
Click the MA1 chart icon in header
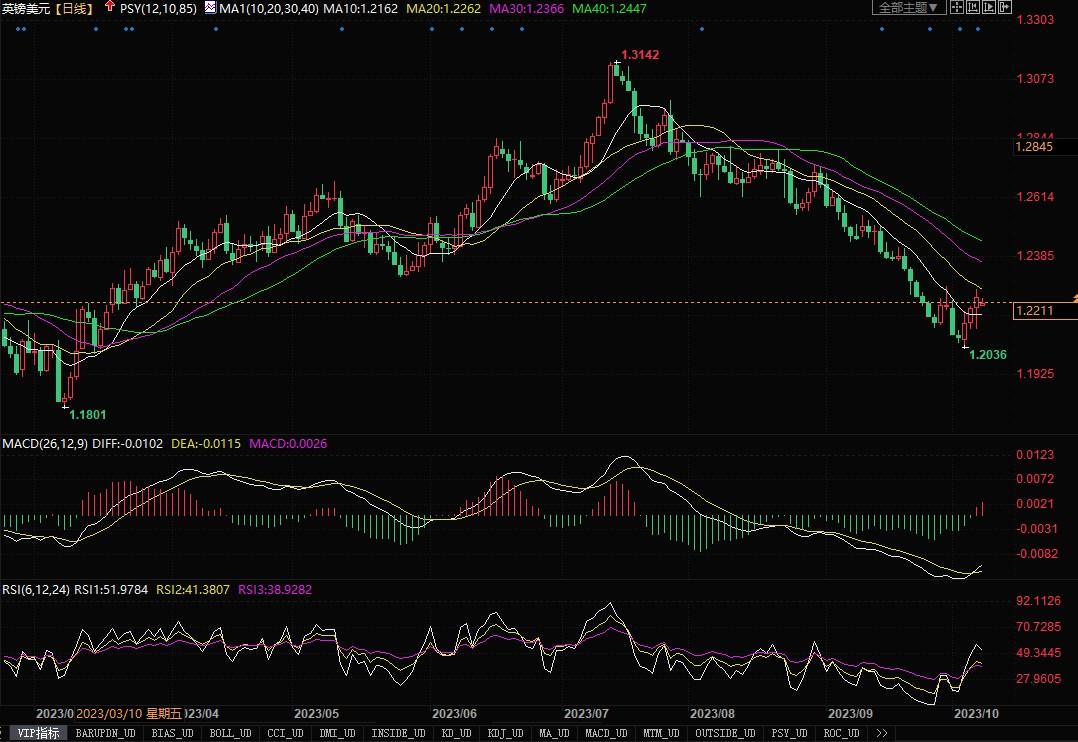tap(210, 8)
